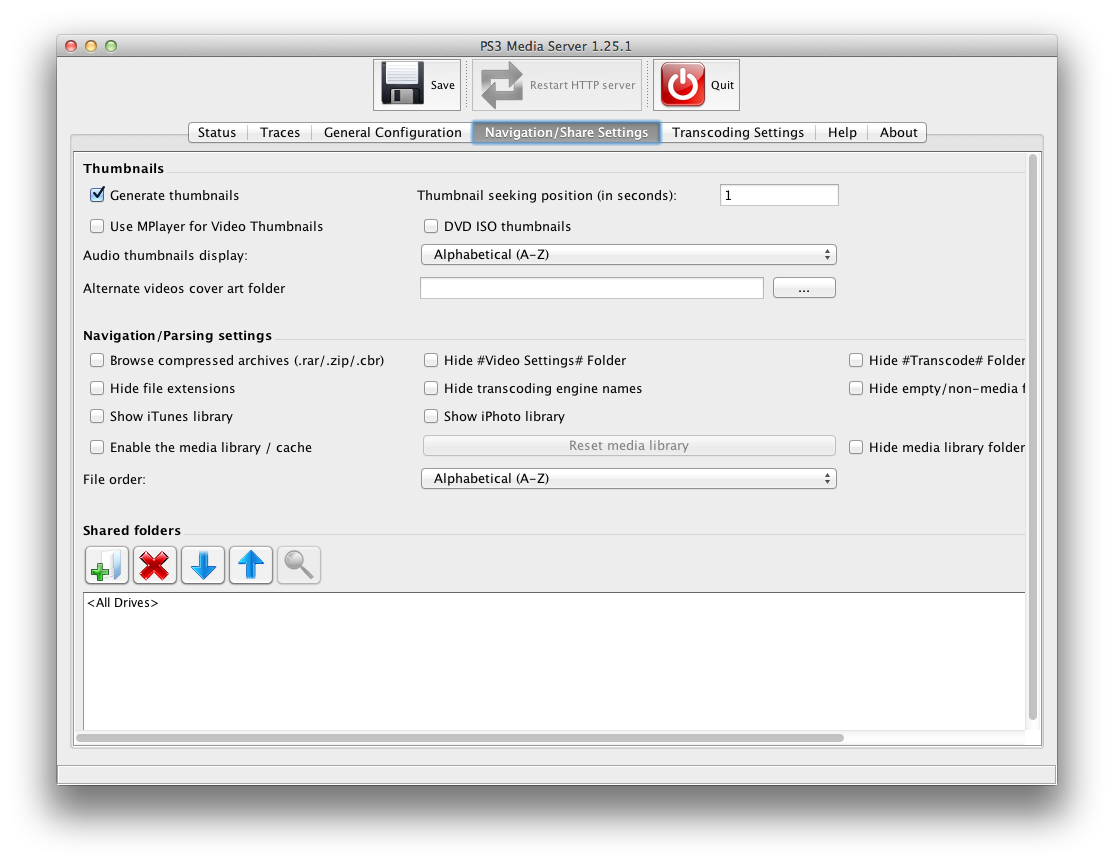Click the Save floppy disk icon
The width and height of the screenshot is (1114, 864).
(402, 84)
